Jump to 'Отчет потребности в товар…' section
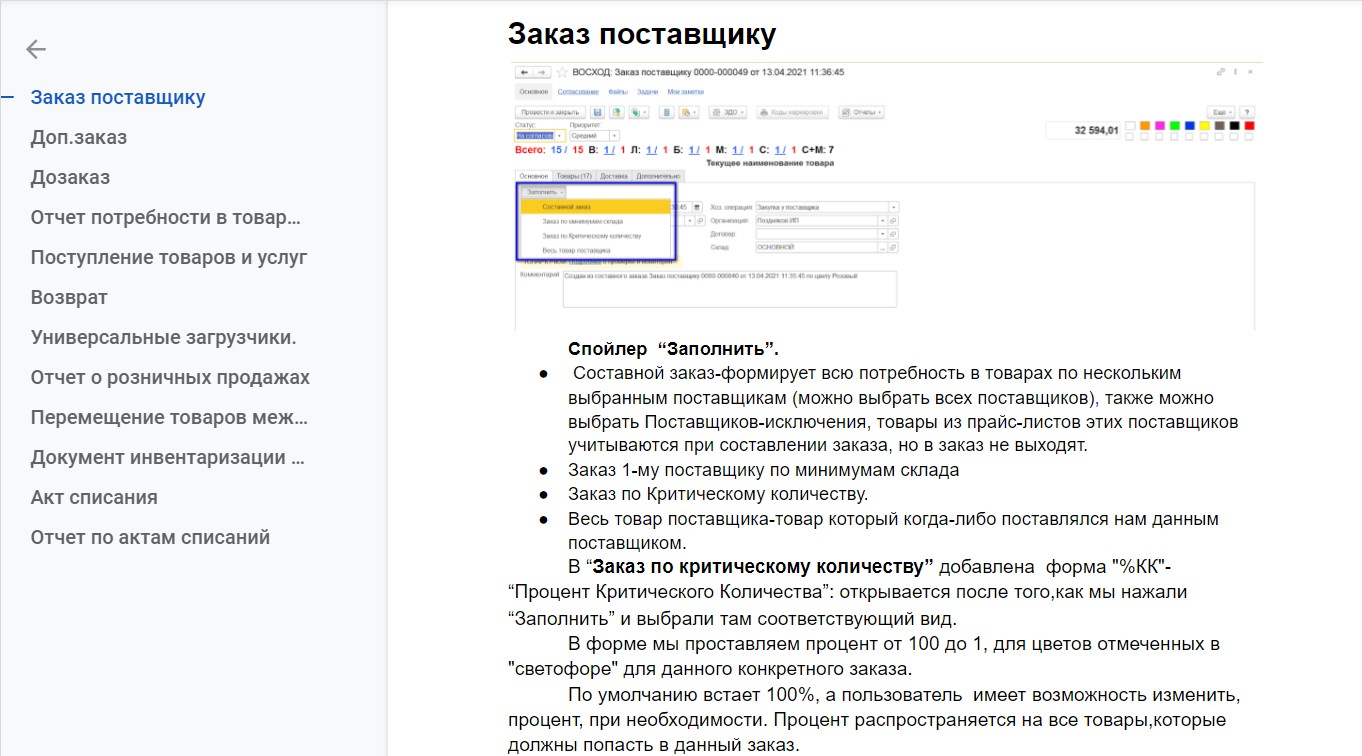Image resolution: width=1362 pixels, height=756 pixels. tap(166, 217)
